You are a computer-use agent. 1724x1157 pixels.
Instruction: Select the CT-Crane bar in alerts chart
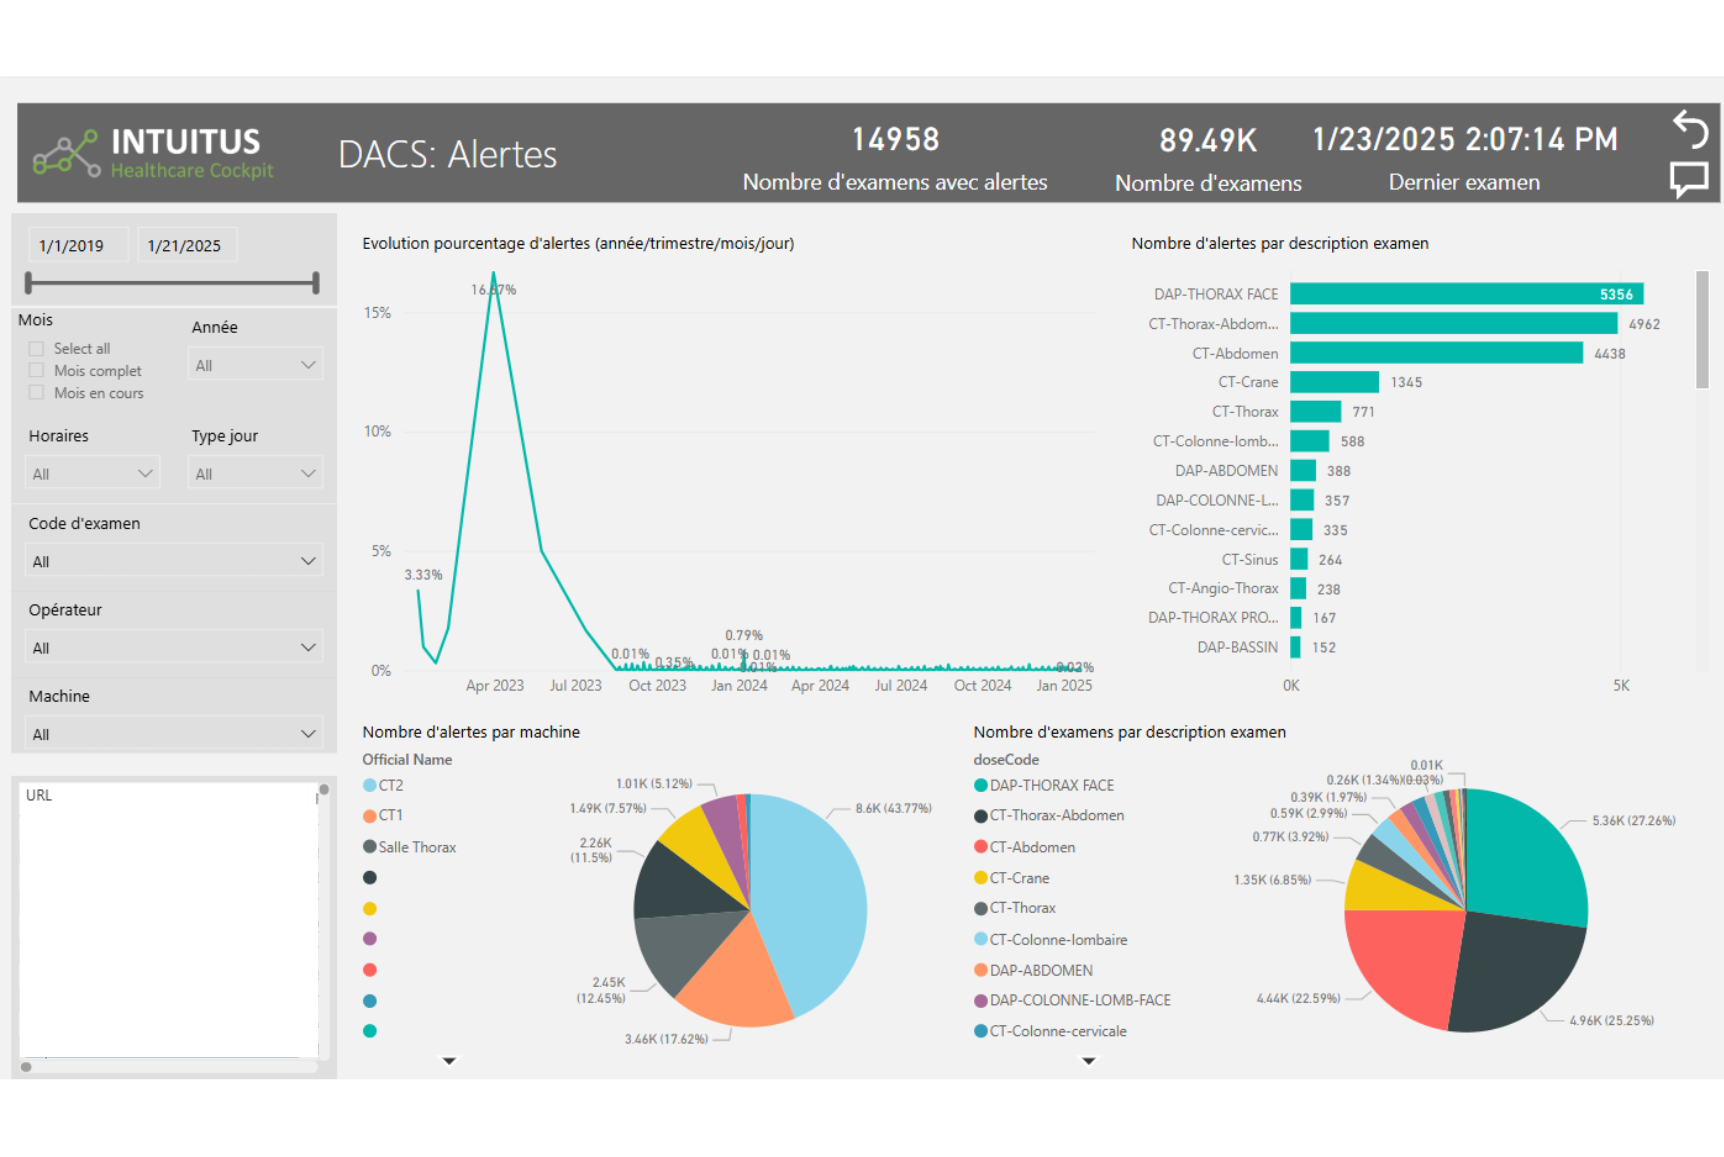(1334, 382)
